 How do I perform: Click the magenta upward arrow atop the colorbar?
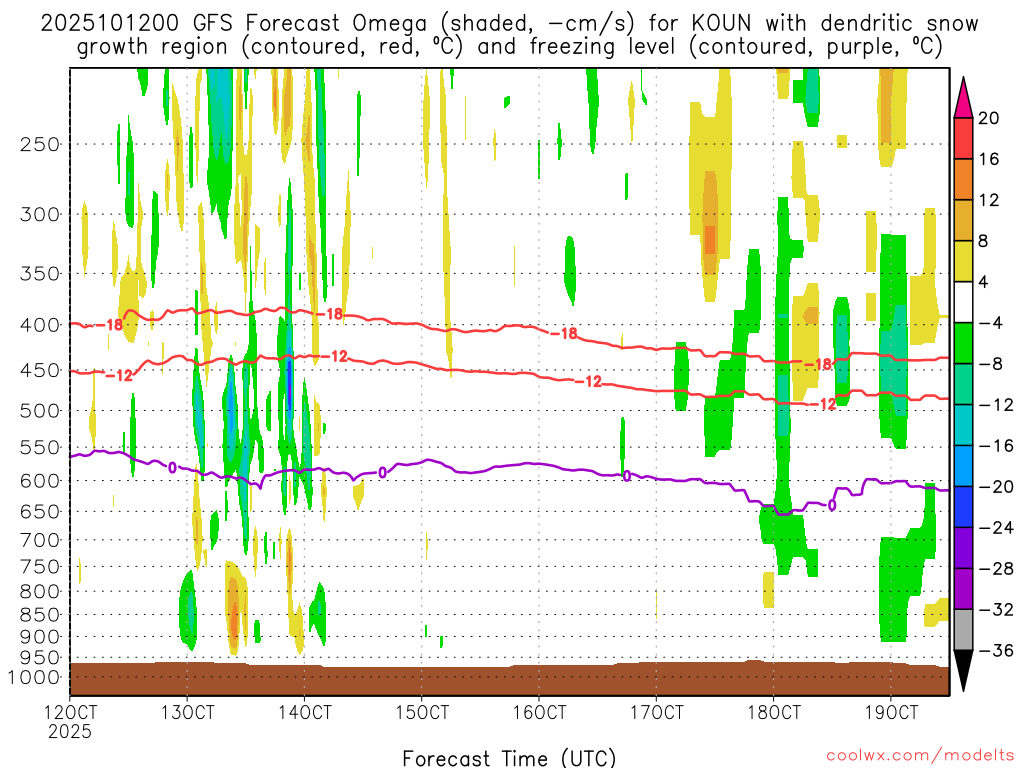963,98
